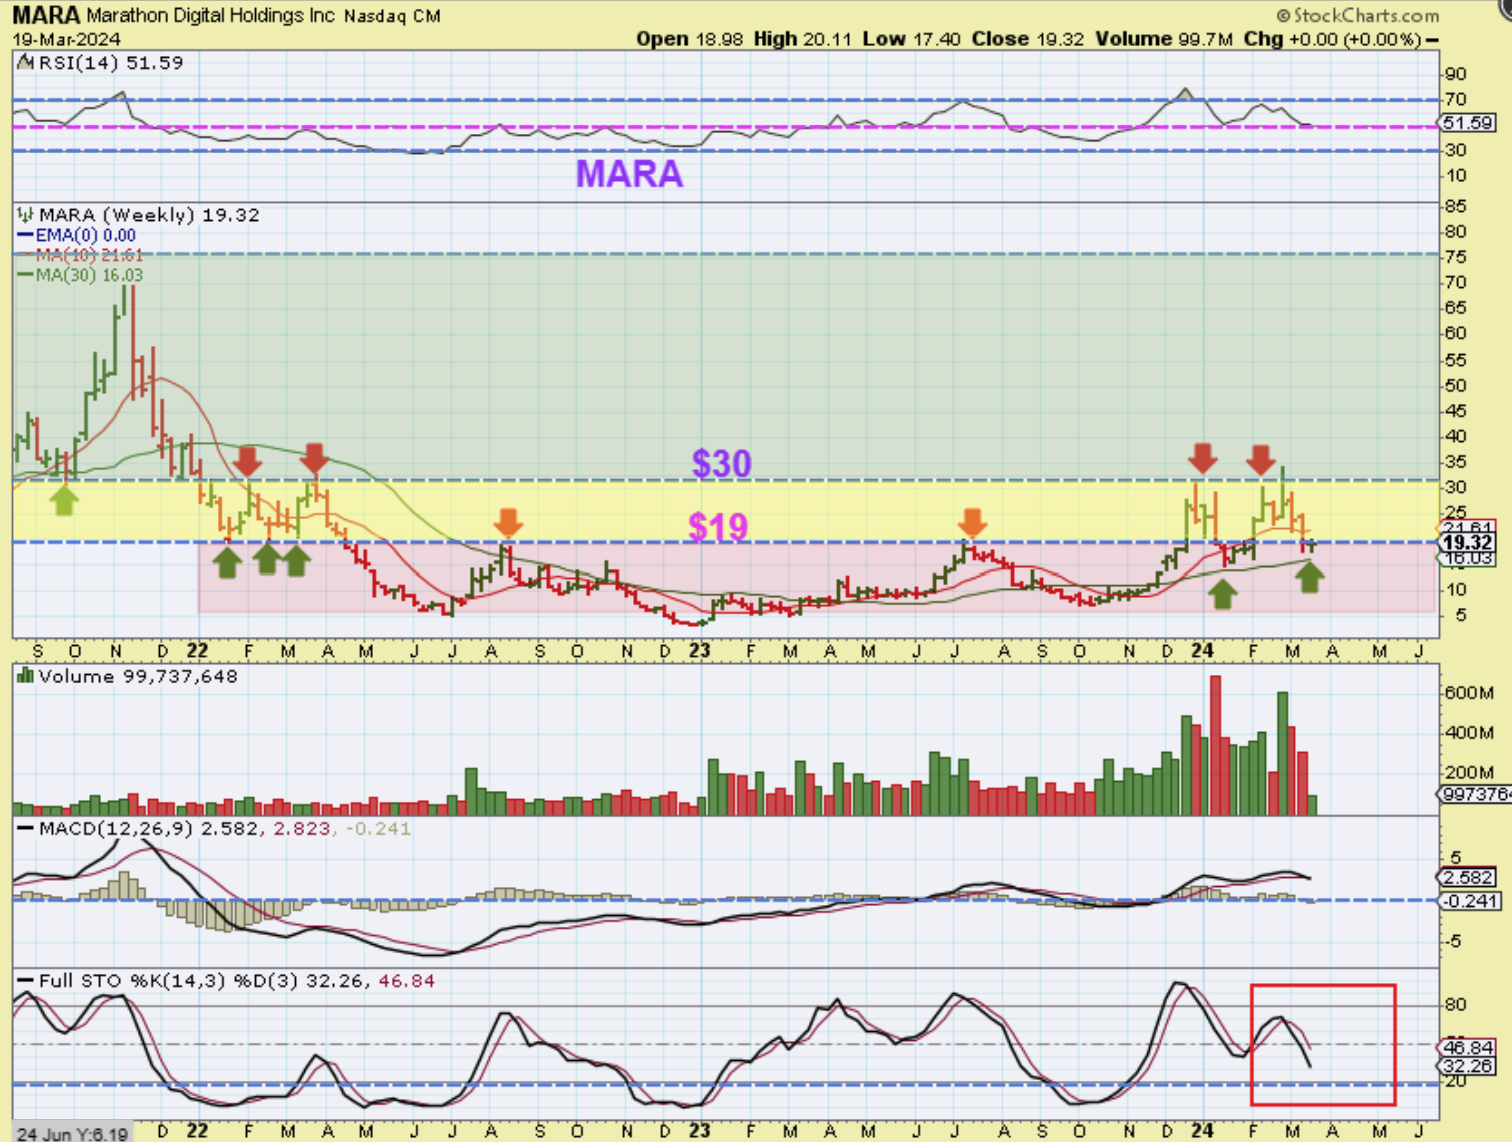Click the MARA ticker symbol in the header
The height and width of the screenshot is (1143, 1512).
46,15
